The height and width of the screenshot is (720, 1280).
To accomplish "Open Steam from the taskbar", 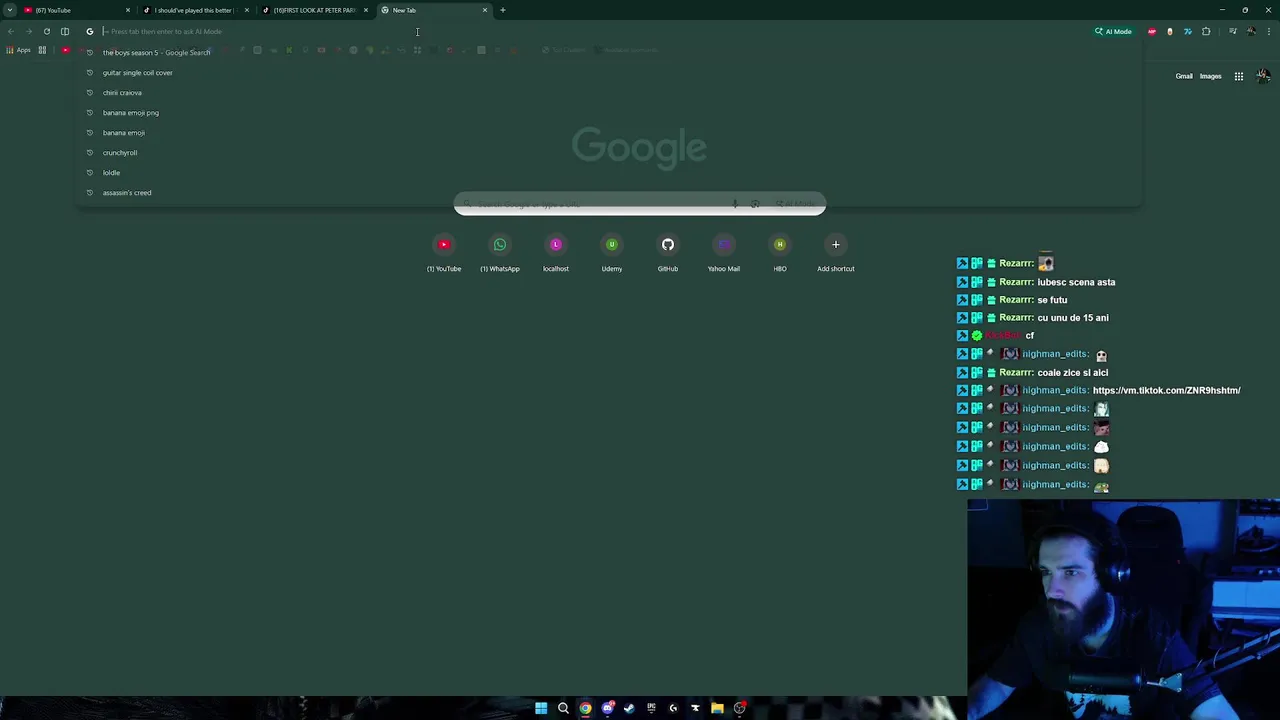I will pos(629,708).
